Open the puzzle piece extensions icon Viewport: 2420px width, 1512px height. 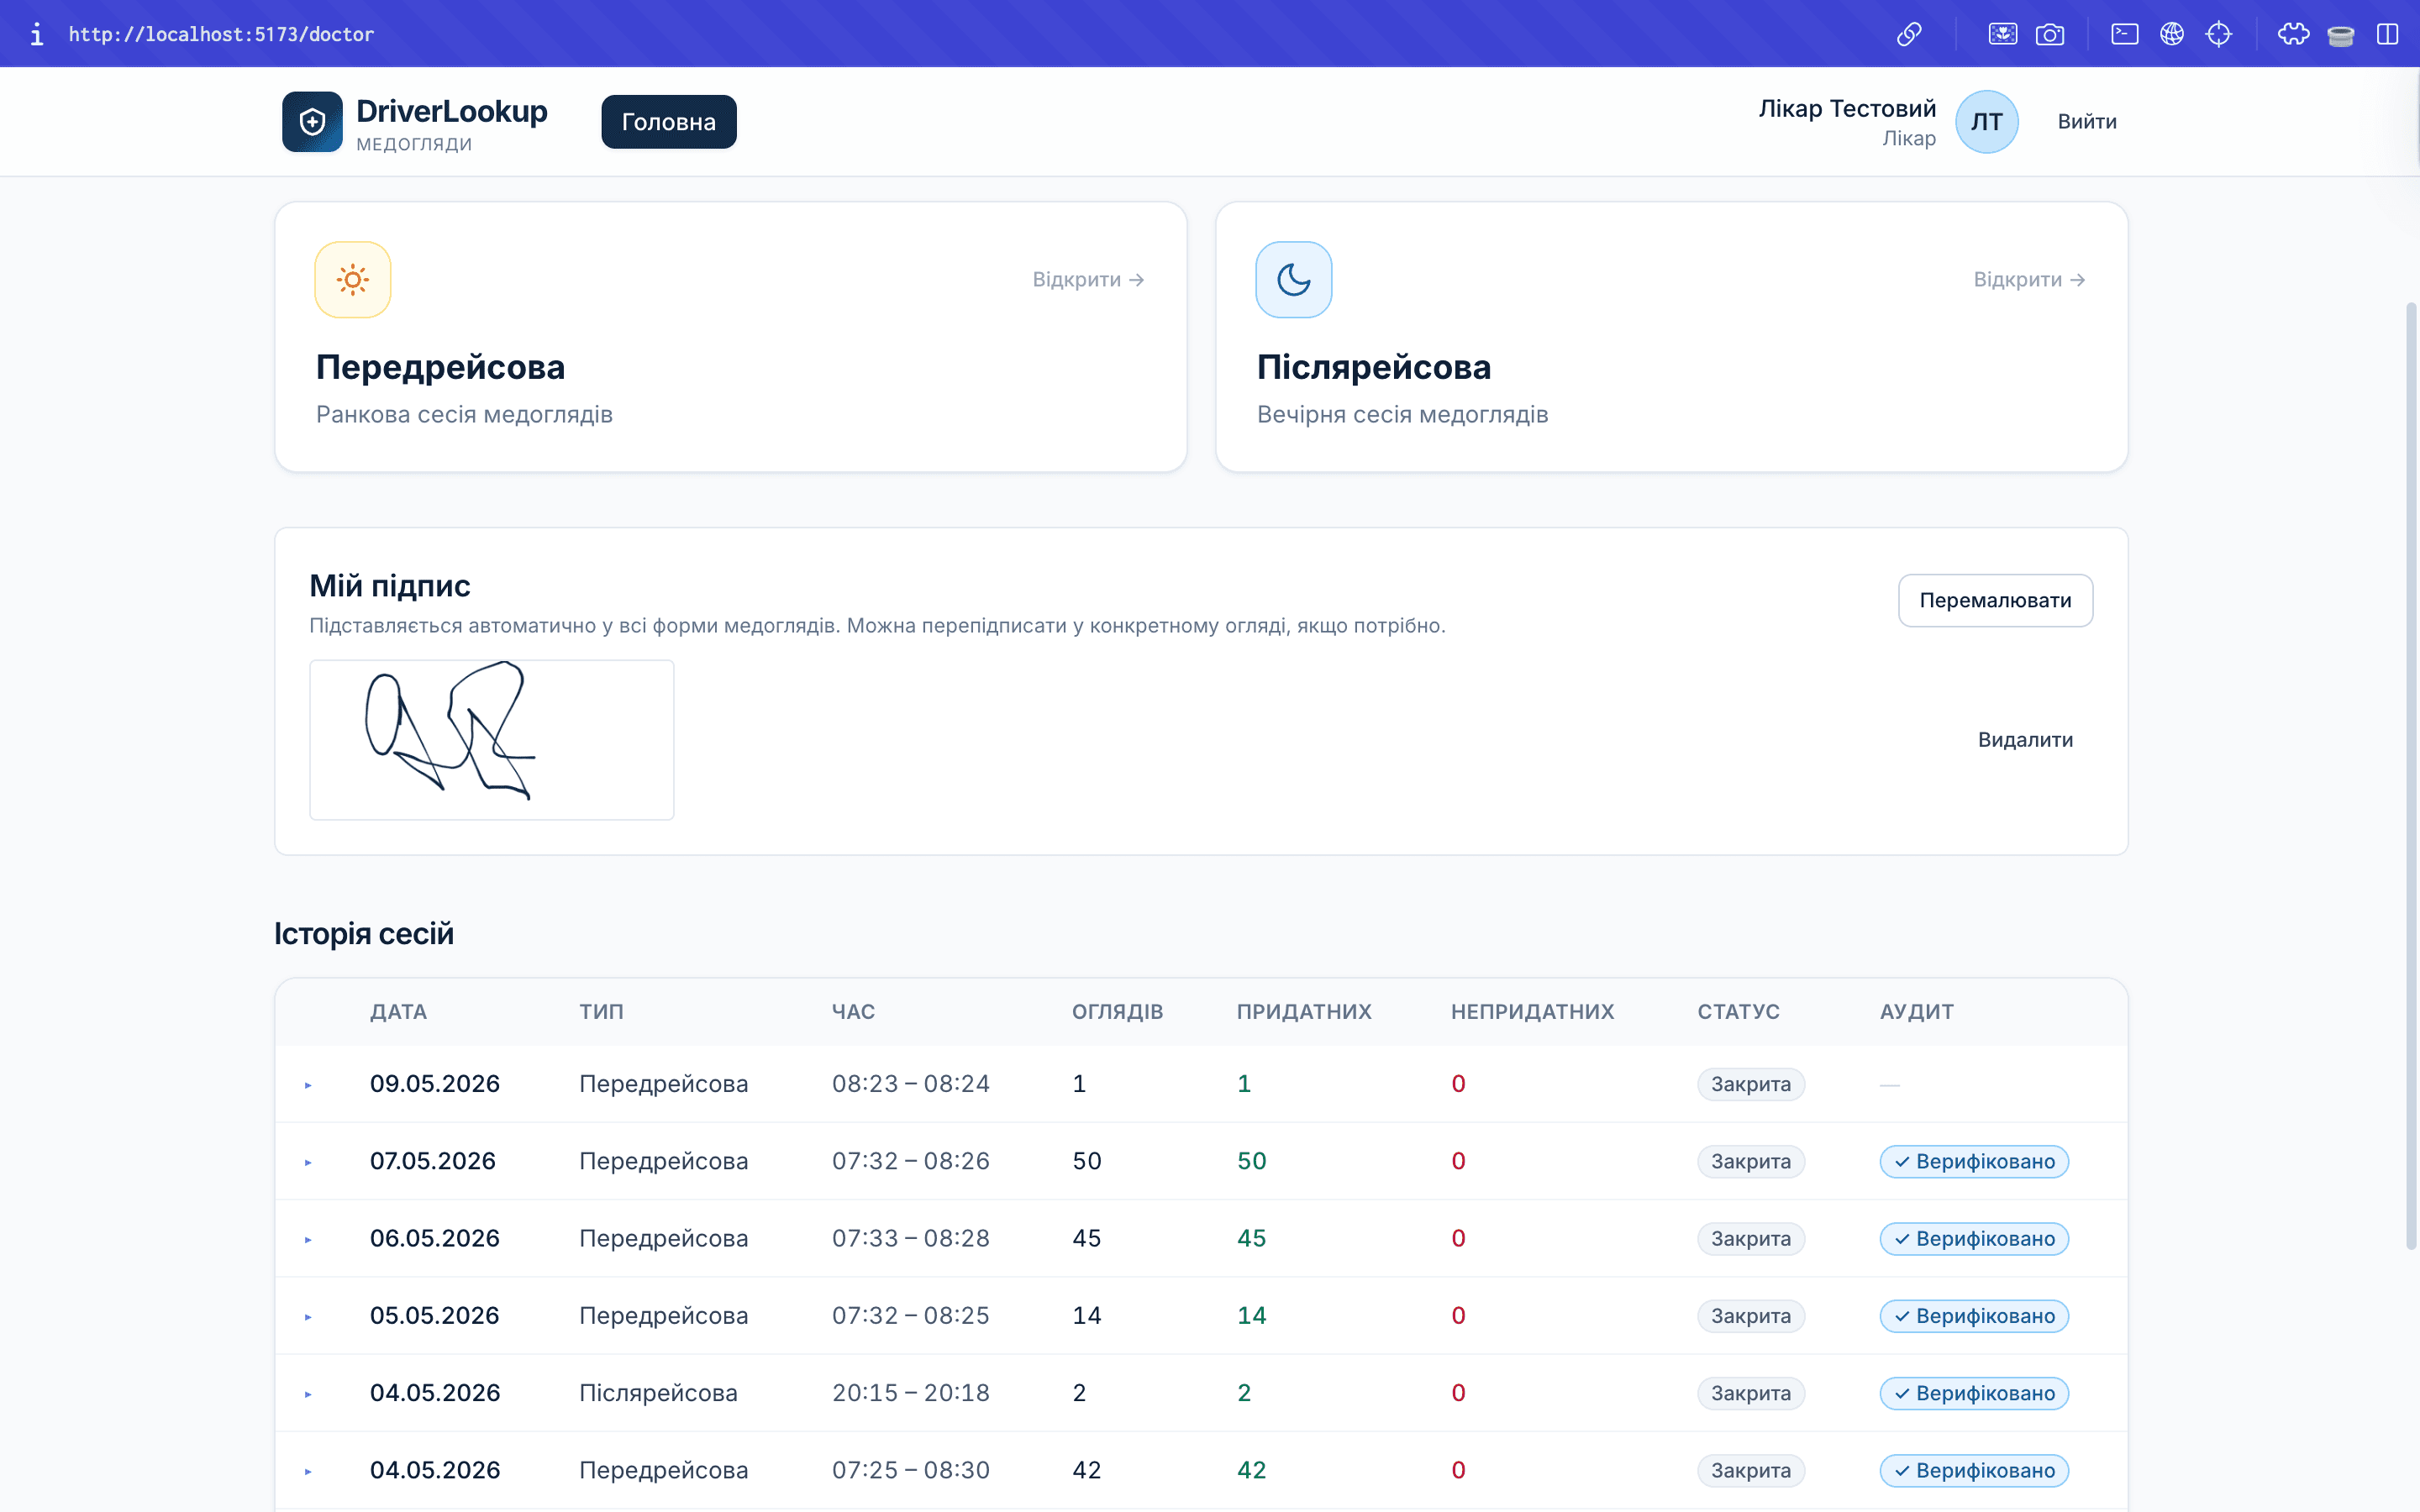(2293, 34)
